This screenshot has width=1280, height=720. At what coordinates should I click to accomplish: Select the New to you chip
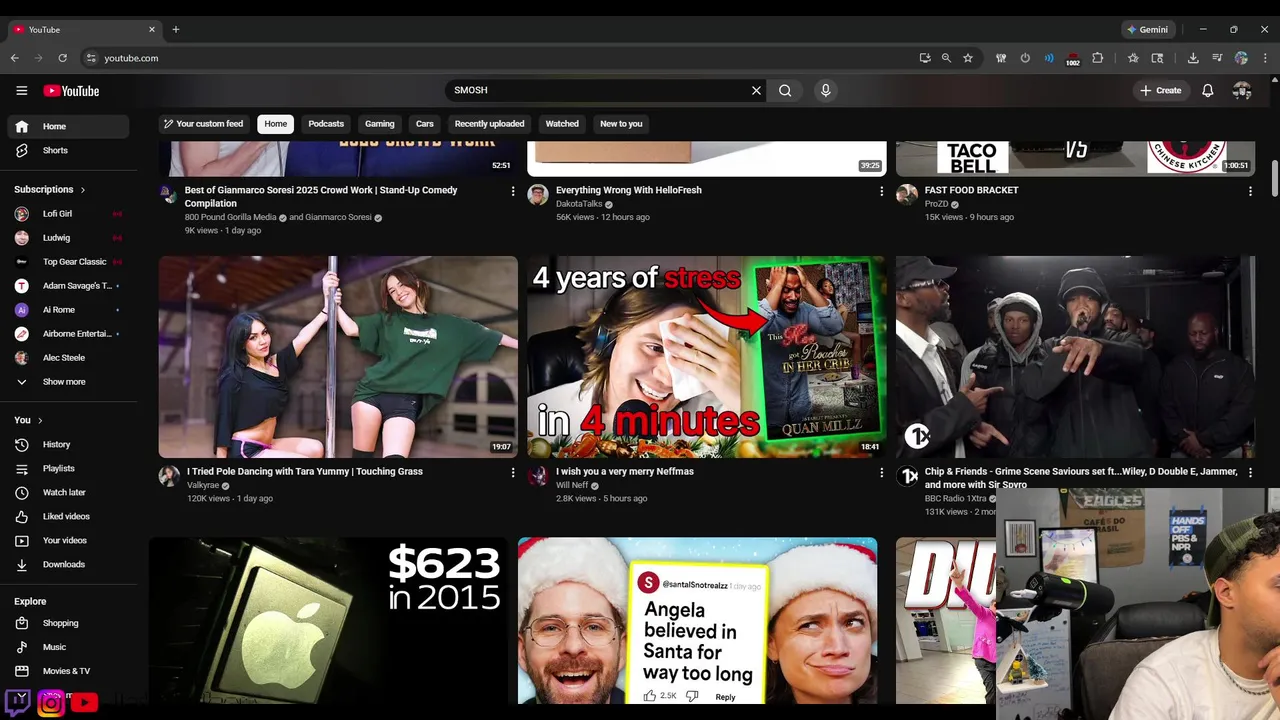click(x=621, y=124)
